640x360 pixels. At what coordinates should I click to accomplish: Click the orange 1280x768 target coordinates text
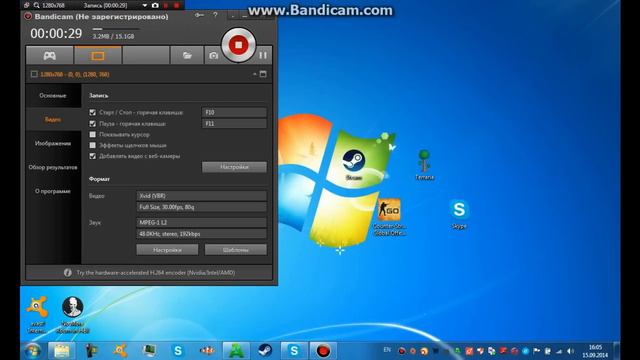[75, 75]
